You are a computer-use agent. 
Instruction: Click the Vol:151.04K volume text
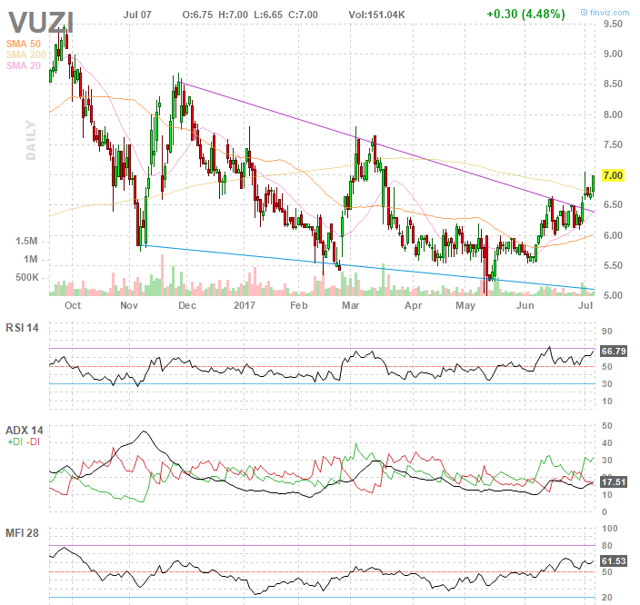point(376,15)
